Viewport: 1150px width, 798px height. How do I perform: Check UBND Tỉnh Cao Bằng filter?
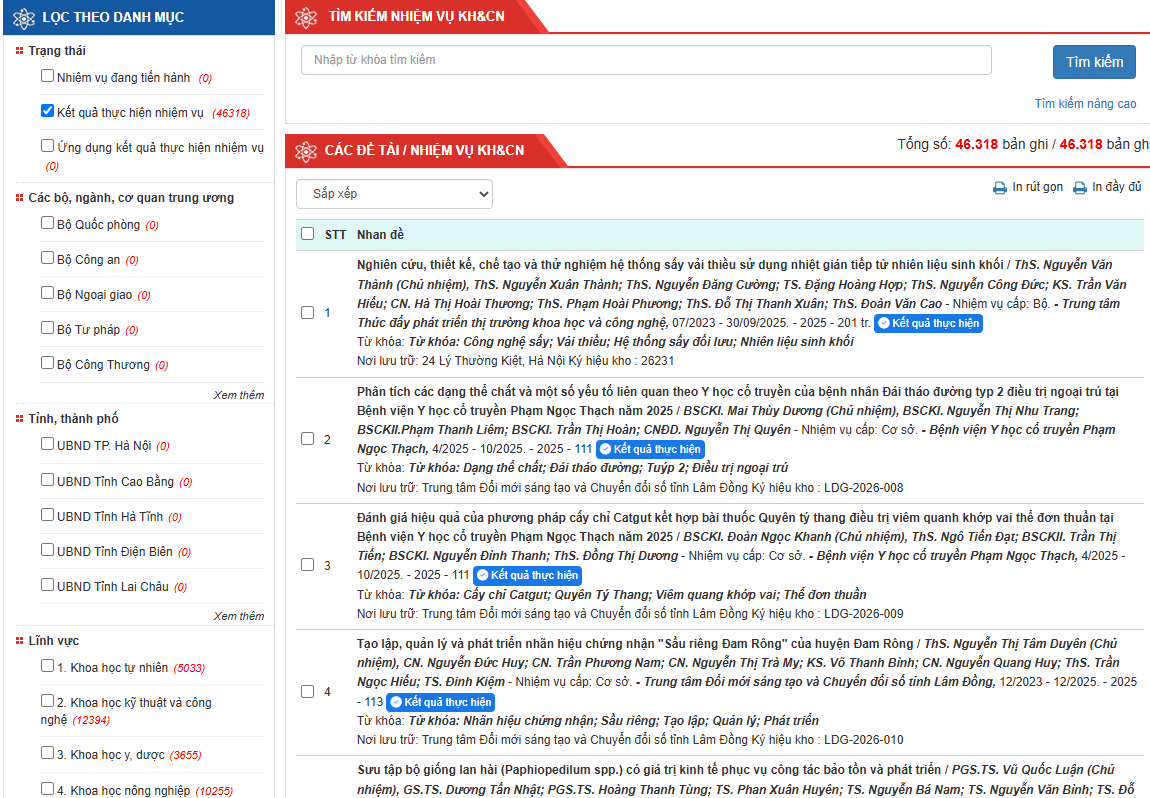click(48, 480)
